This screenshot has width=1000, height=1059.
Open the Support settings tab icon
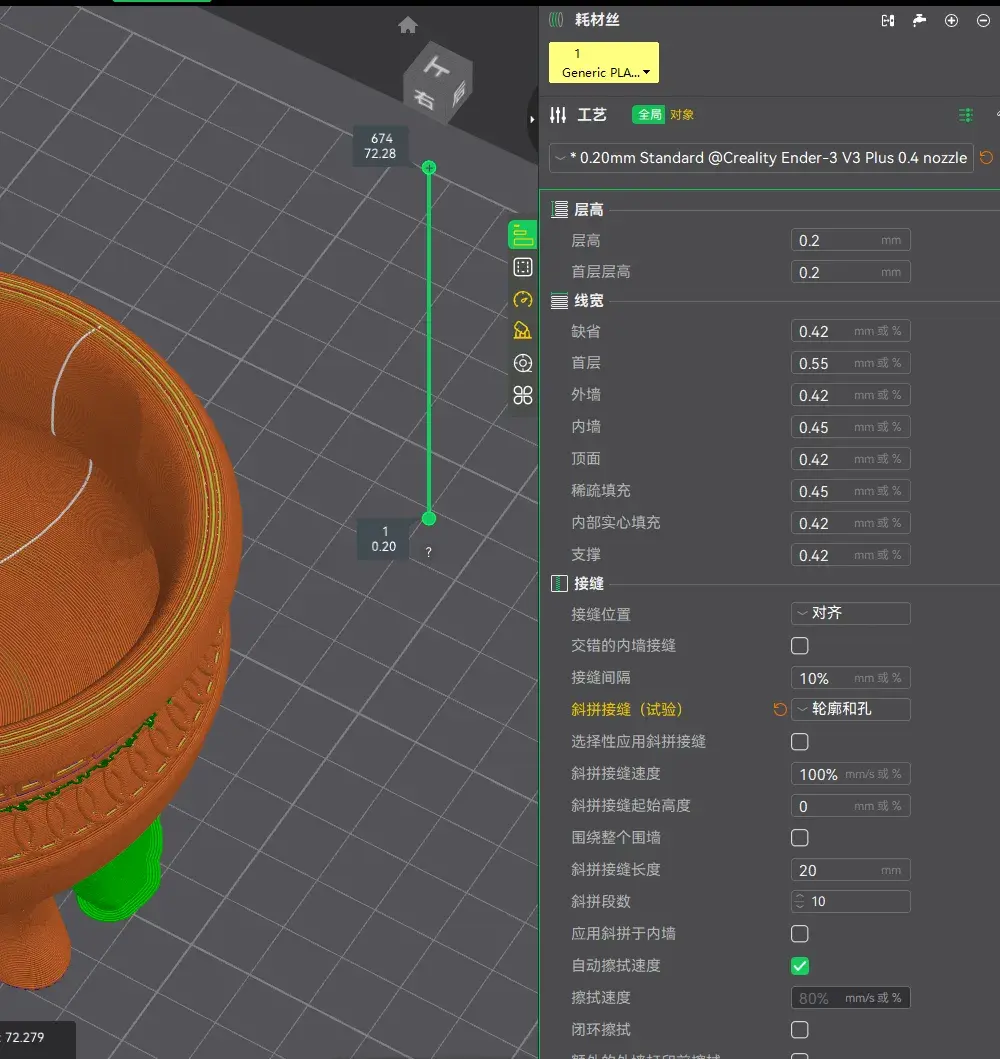tap(522, 331)
